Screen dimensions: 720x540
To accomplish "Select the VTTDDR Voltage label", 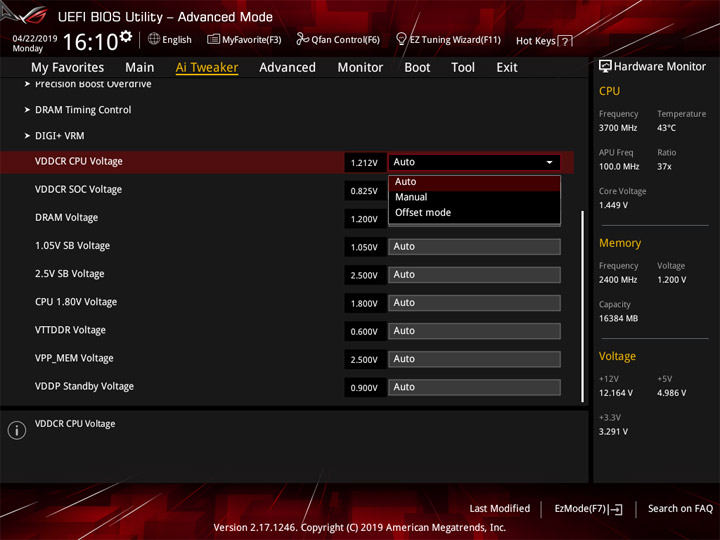I will click(x=70, y=330).
